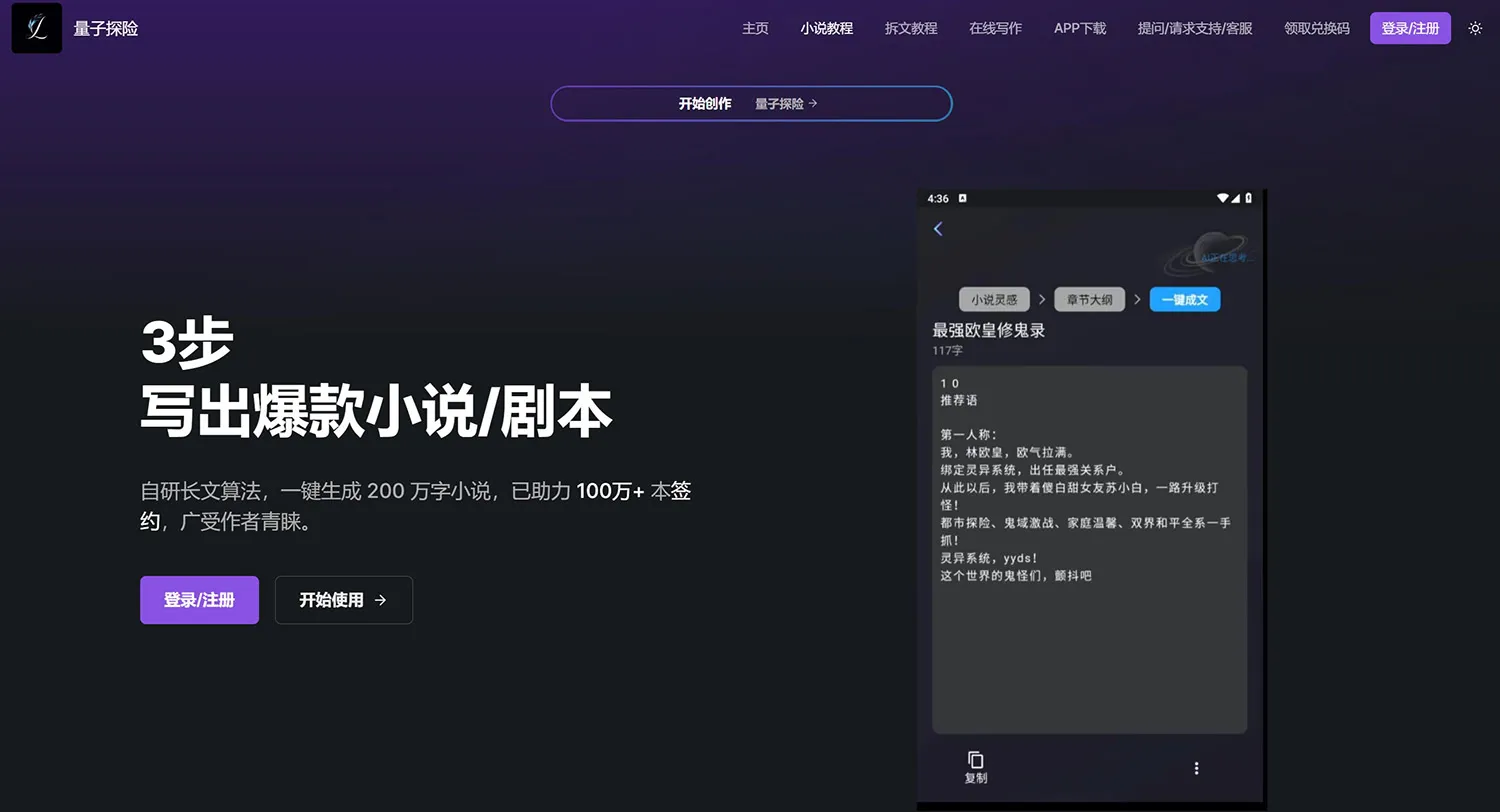Click the 117字 word count label
This screenshot has height=812, width=1500.
(x=947, y=351)
